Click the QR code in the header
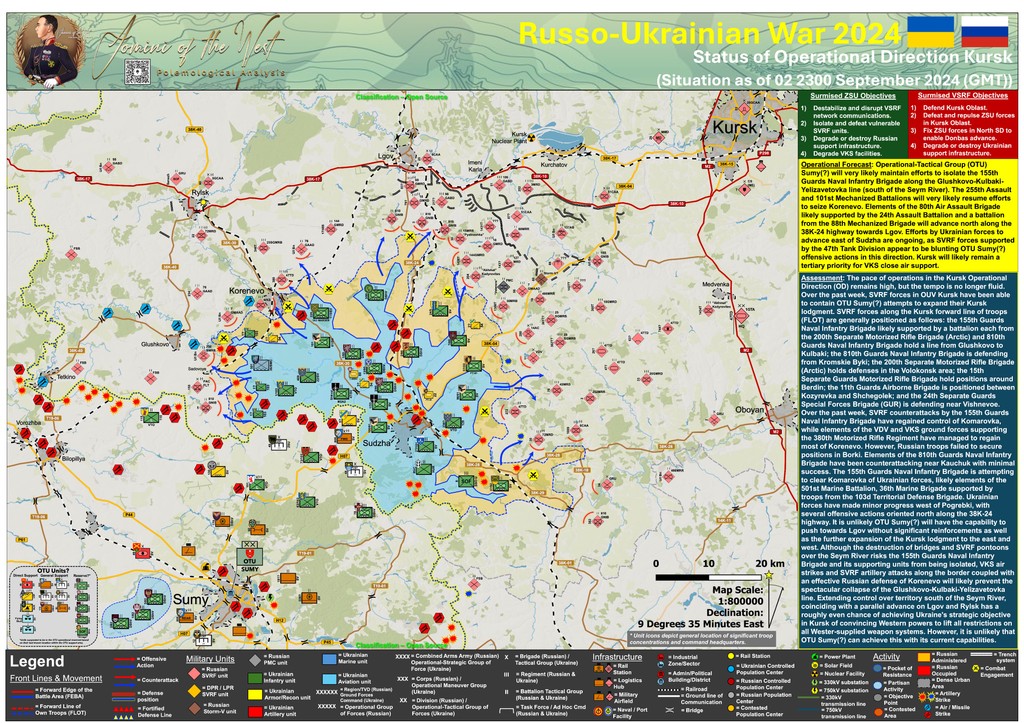This screenshot has height=723, width=1024. pyautogui.click(x=137, y=72)
